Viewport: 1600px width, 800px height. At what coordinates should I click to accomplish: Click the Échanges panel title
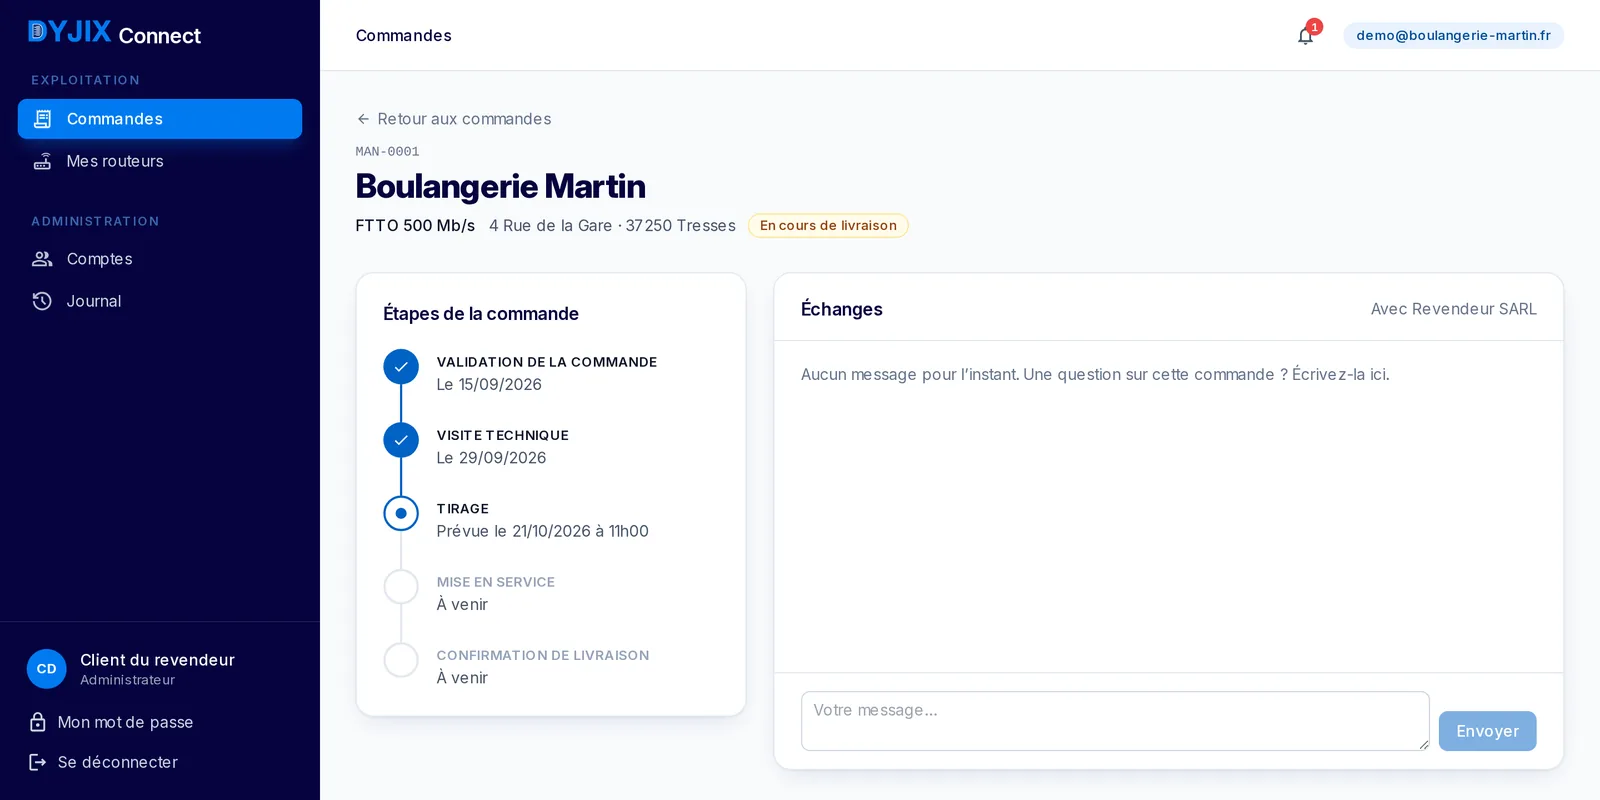pyautogui.click(x=842, y=309)
